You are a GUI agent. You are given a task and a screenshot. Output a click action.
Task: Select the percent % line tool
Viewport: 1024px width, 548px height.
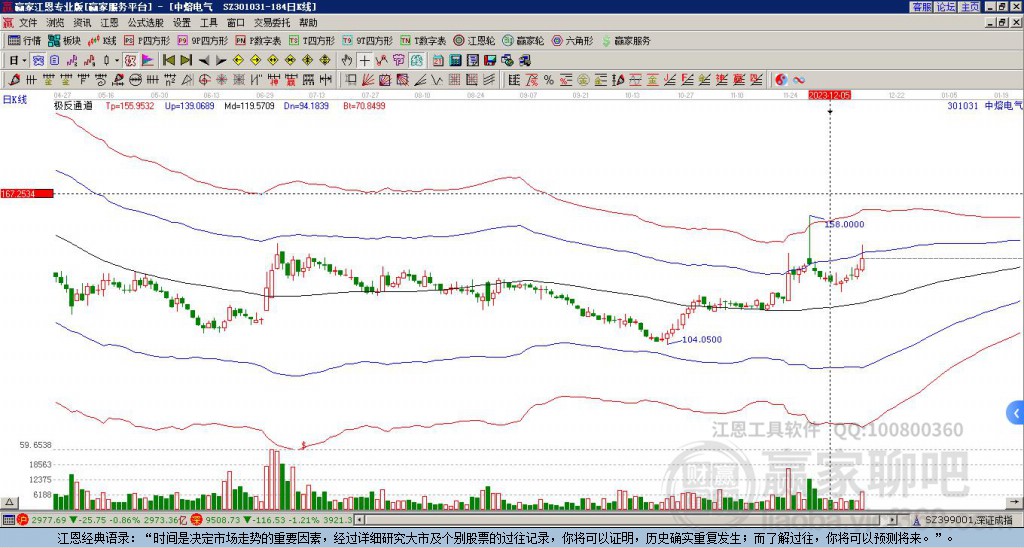(x=549, y=80)
